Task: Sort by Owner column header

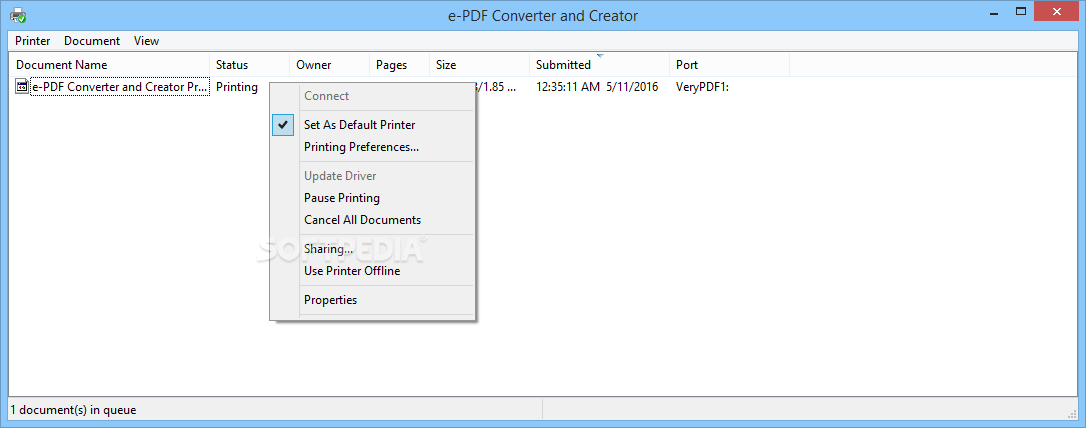Action: (x=330, y=65)
